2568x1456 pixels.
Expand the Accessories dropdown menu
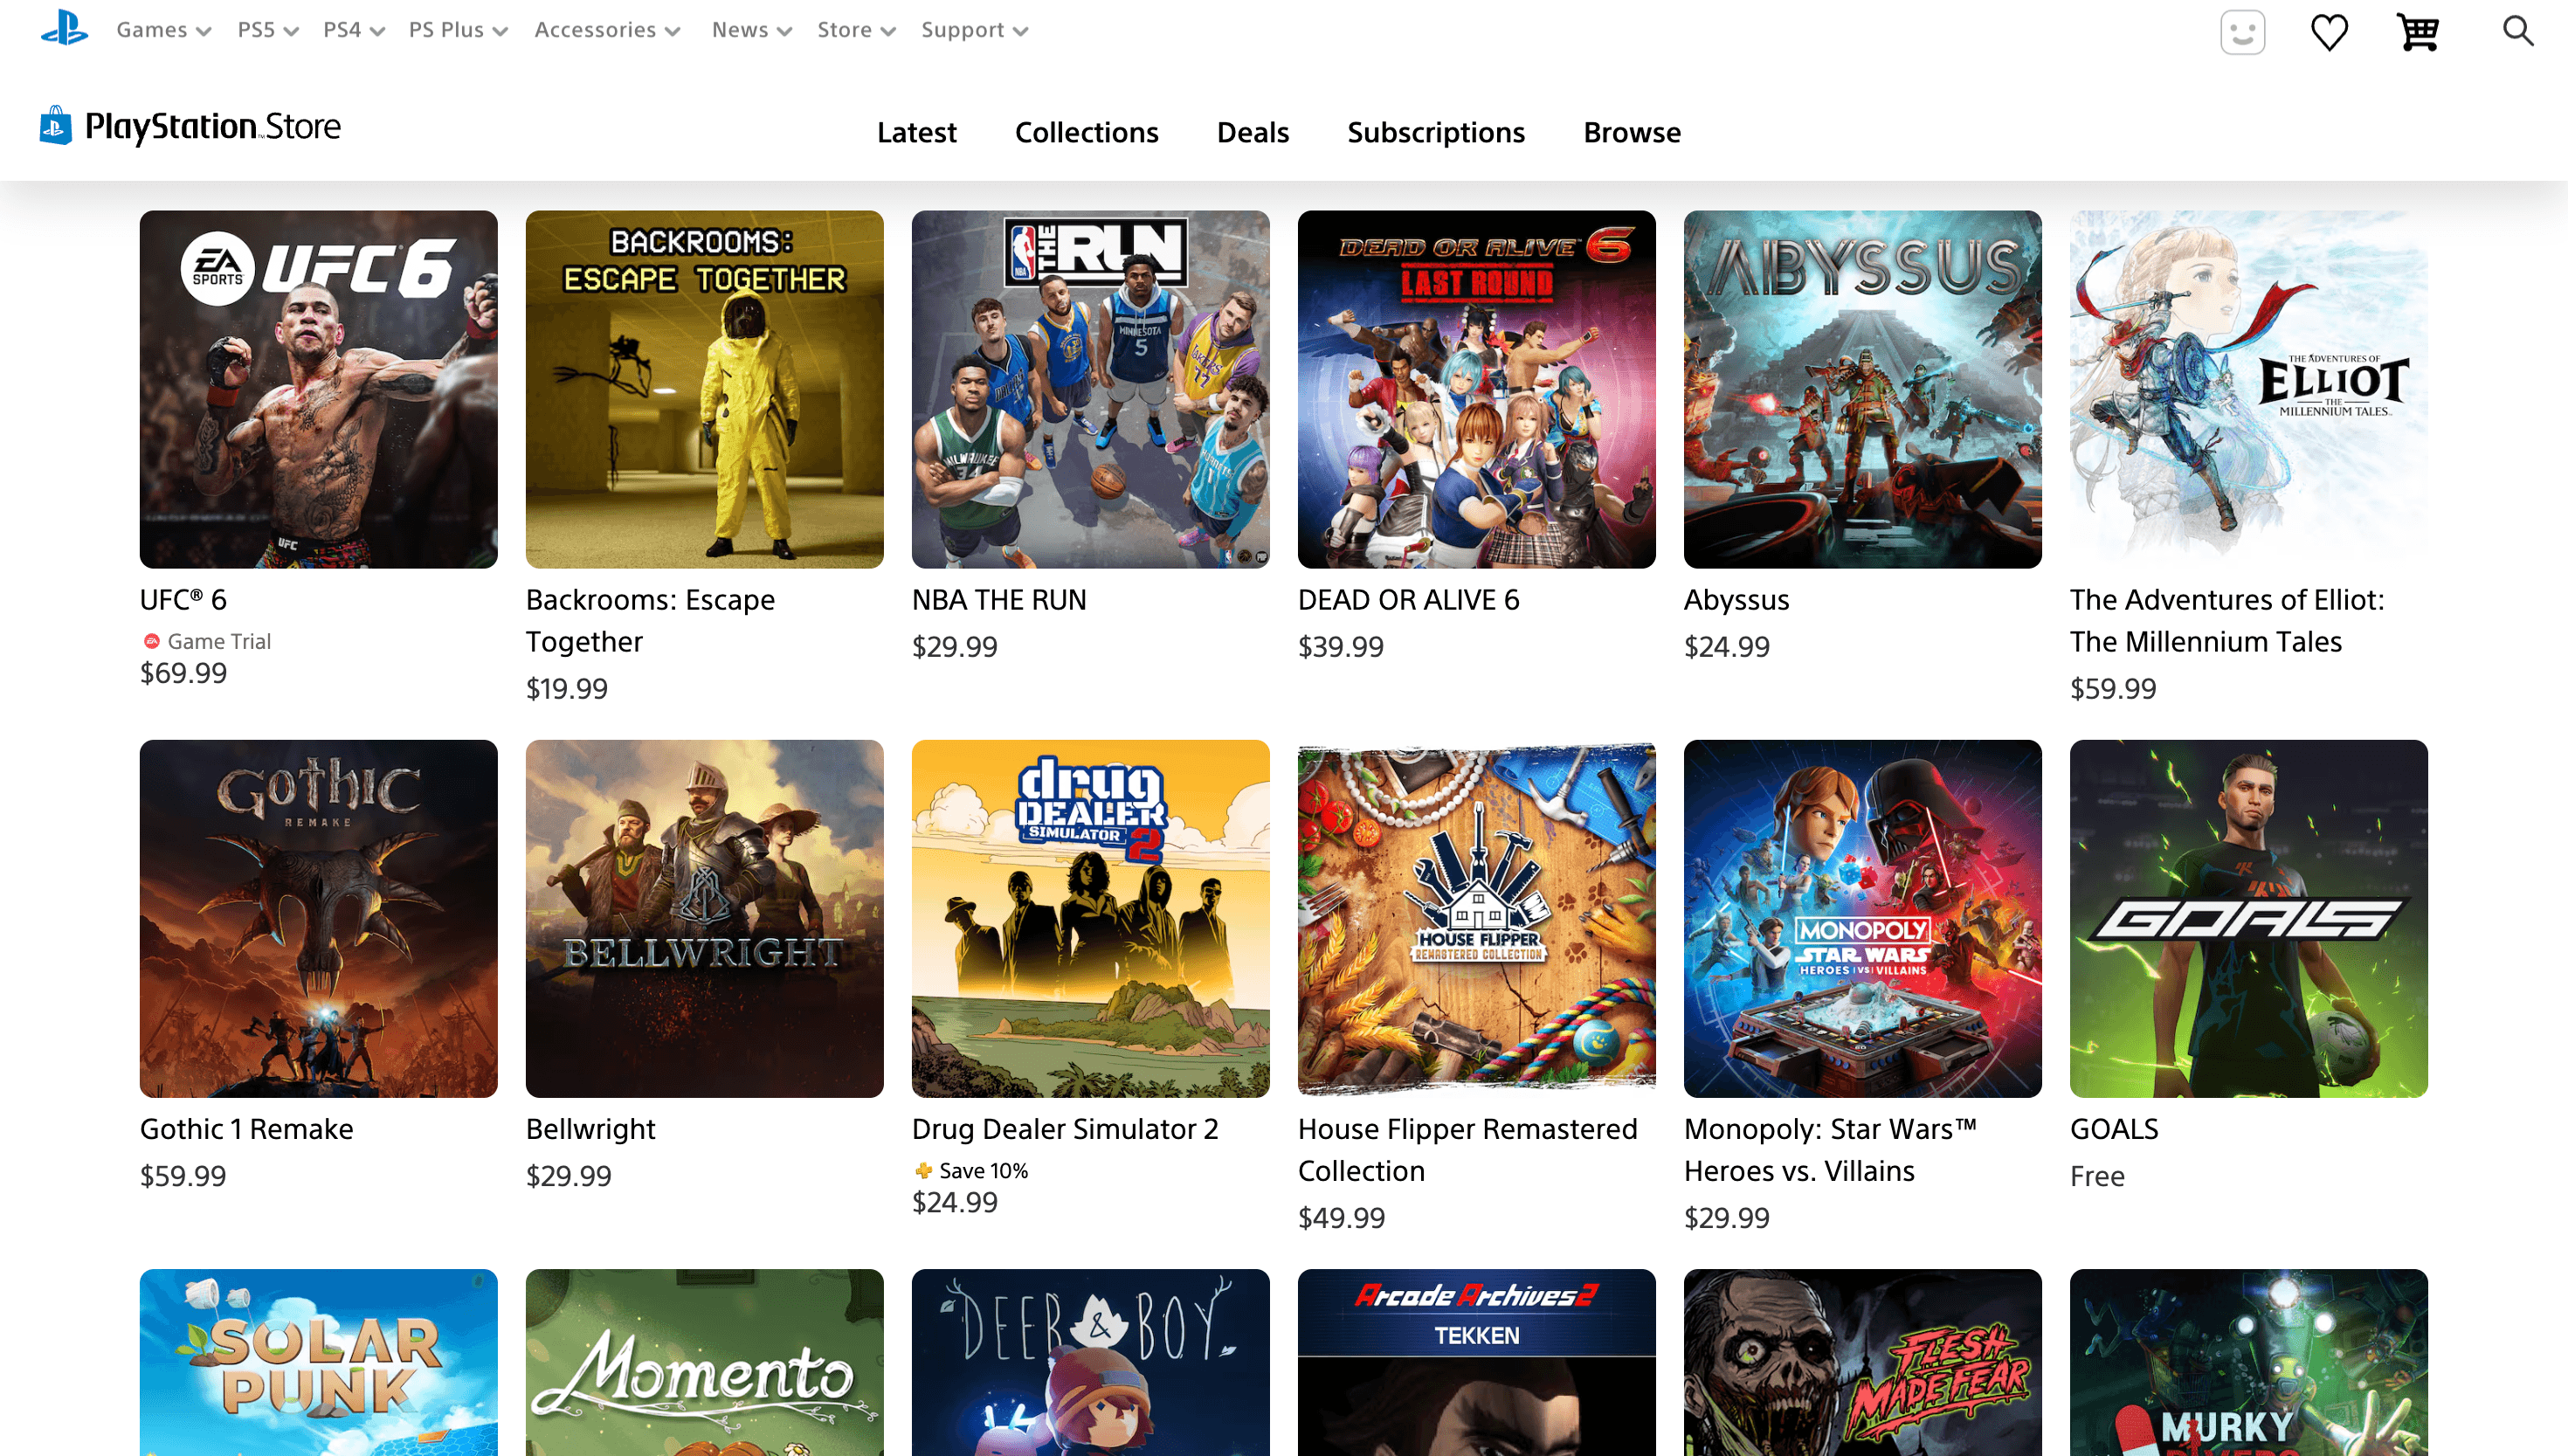click(607, 30)
